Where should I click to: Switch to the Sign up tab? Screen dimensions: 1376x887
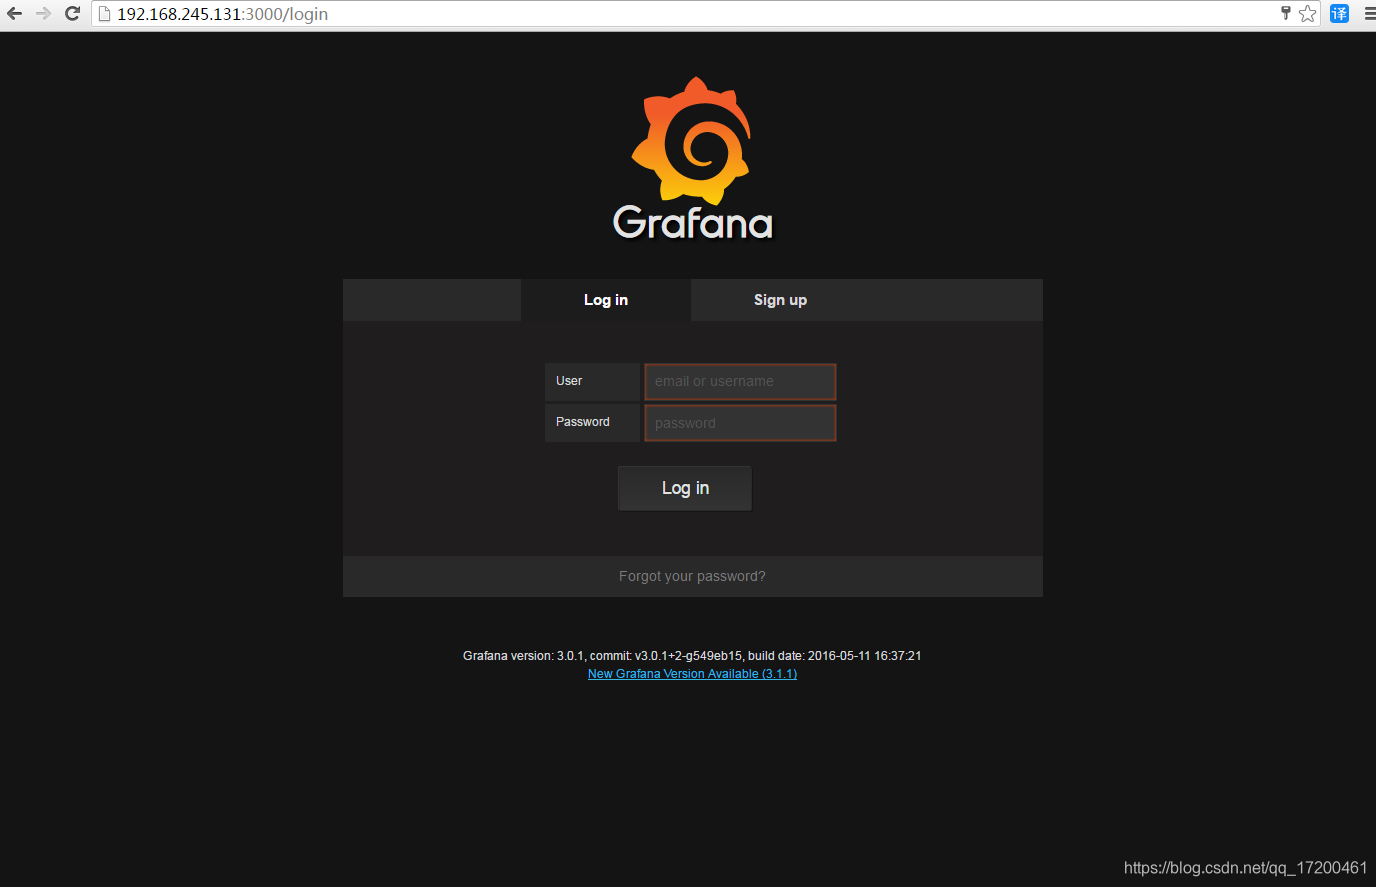point(780,300)
